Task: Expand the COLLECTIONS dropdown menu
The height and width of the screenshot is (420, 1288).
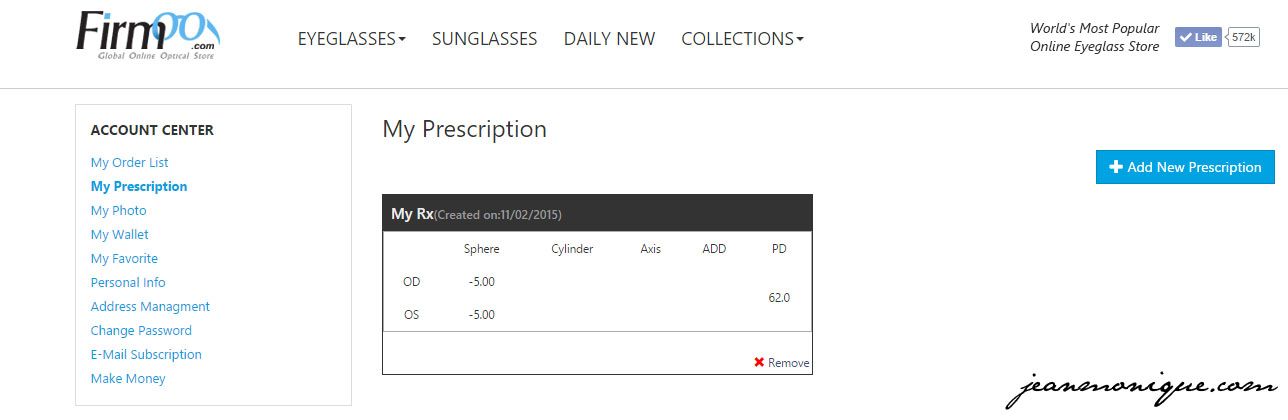Action: [743, 39]
